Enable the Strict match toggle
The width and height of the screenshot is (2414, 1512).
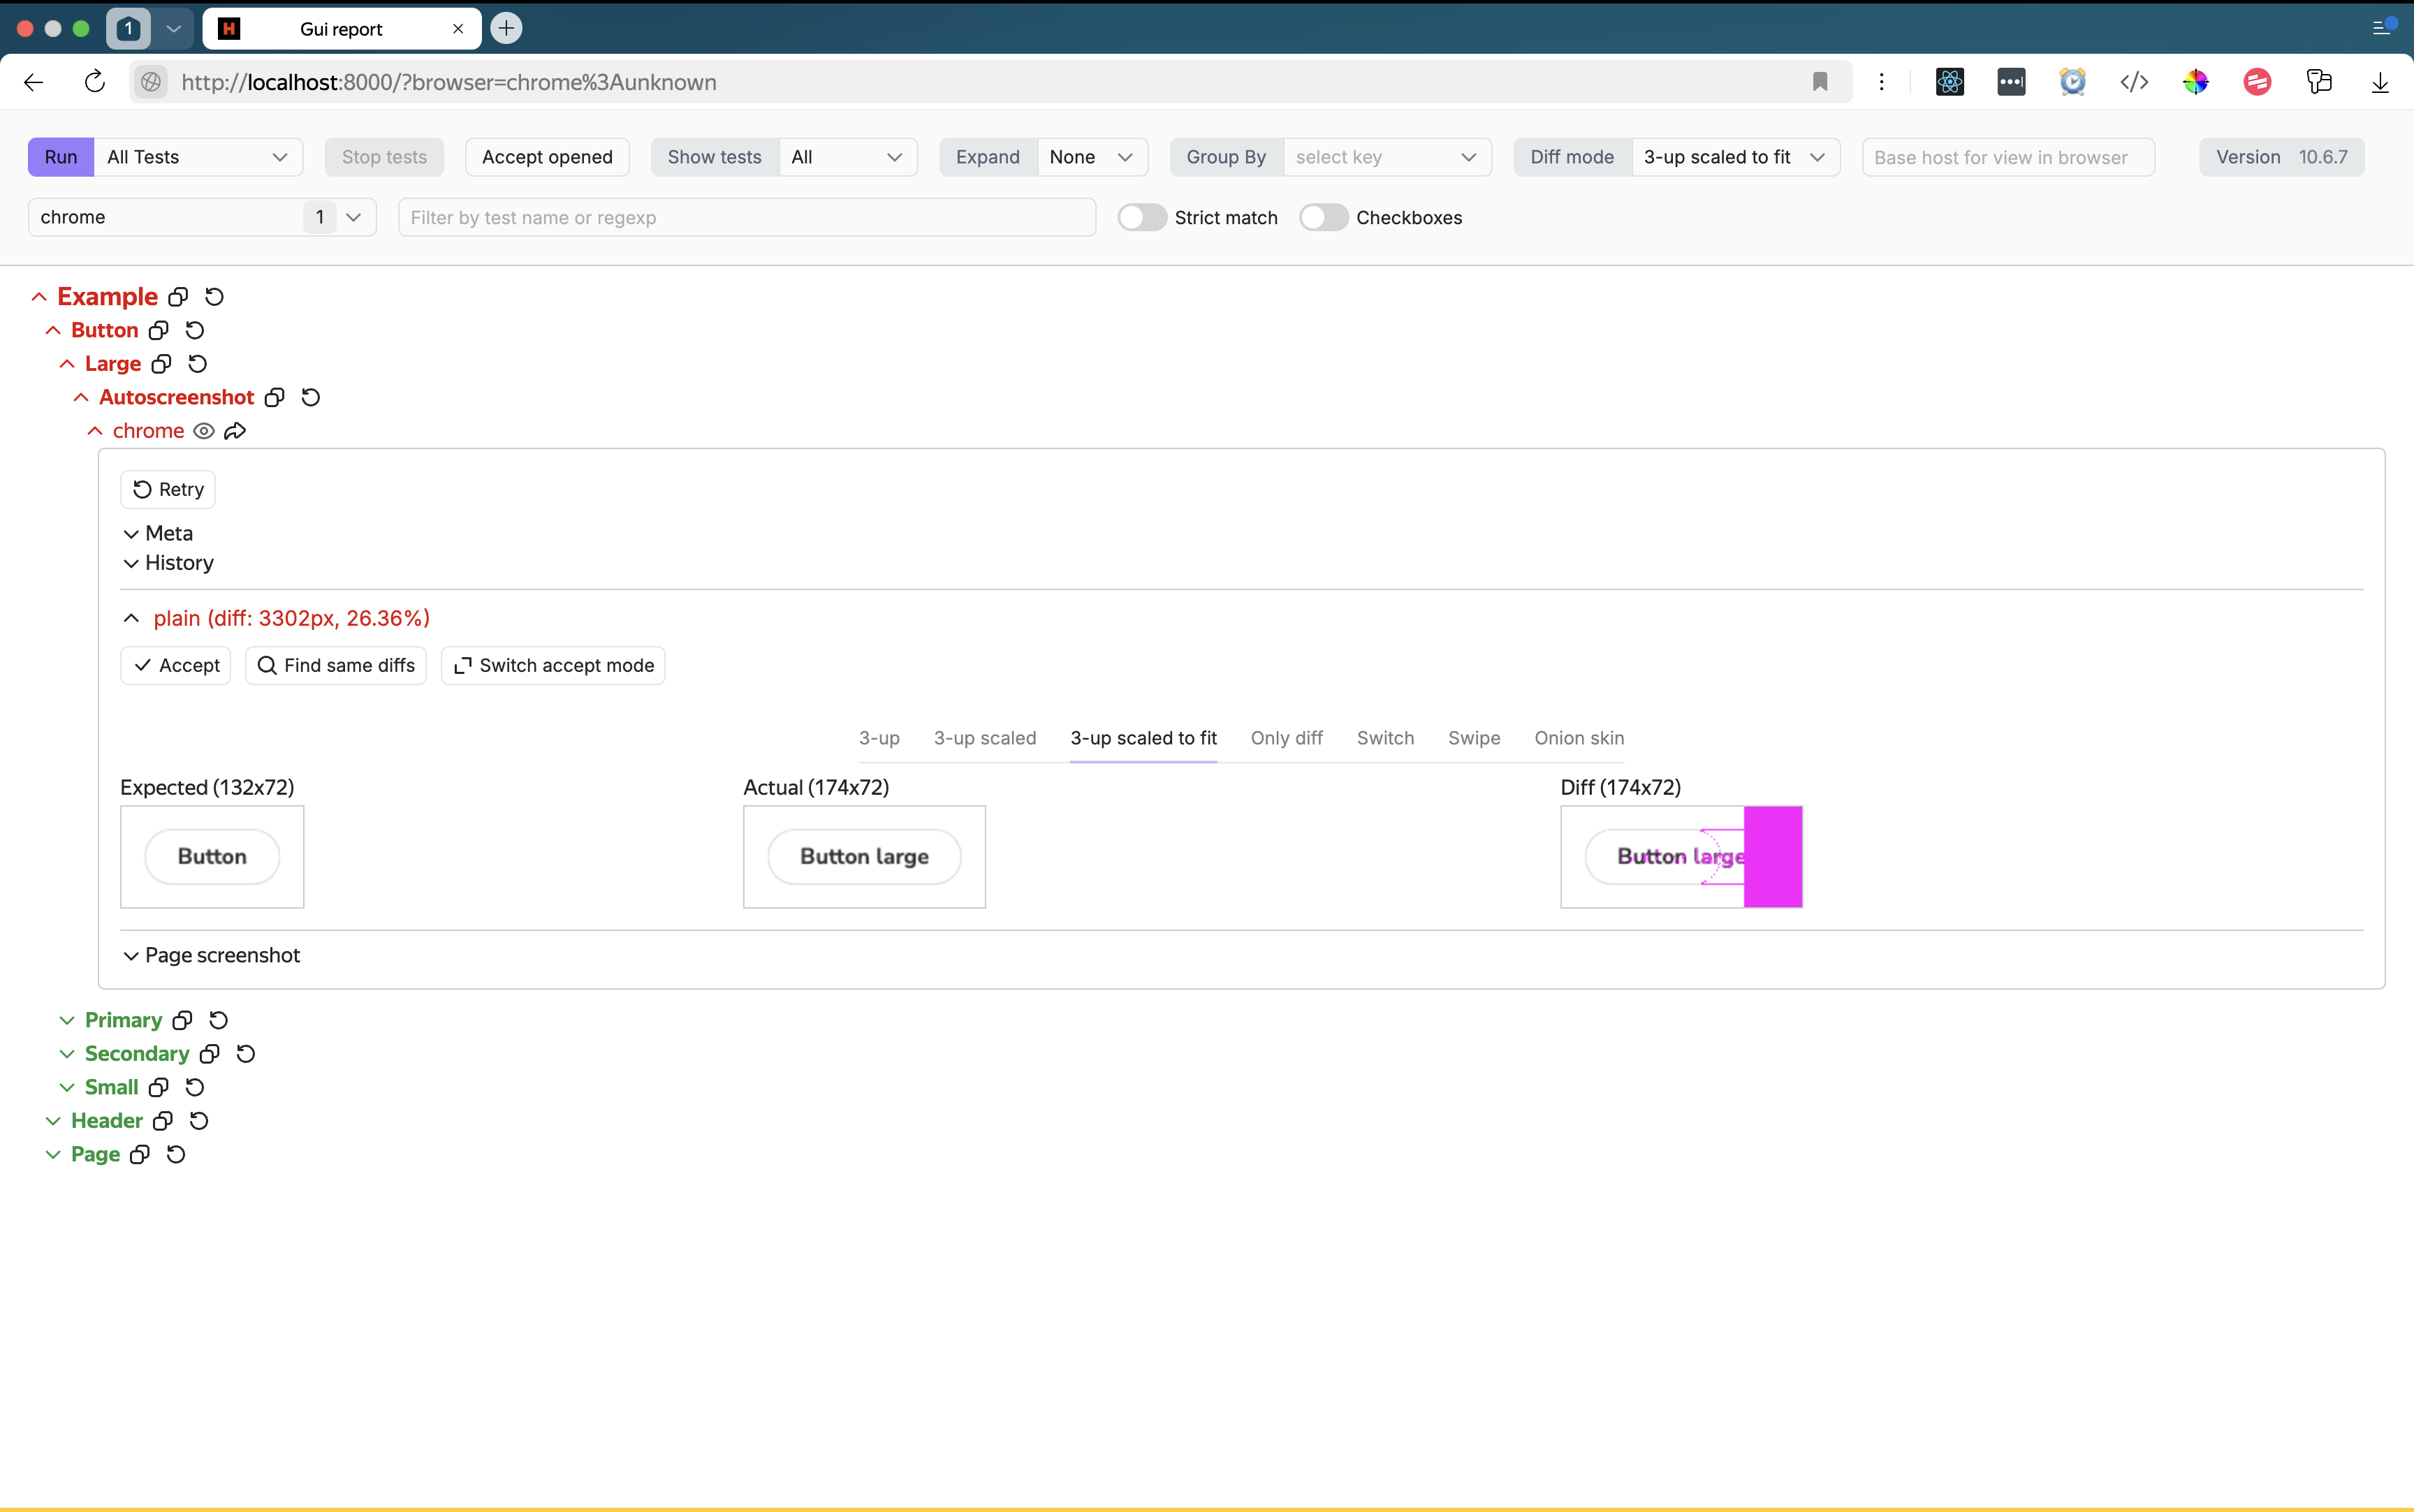[x=1142, y=217]
